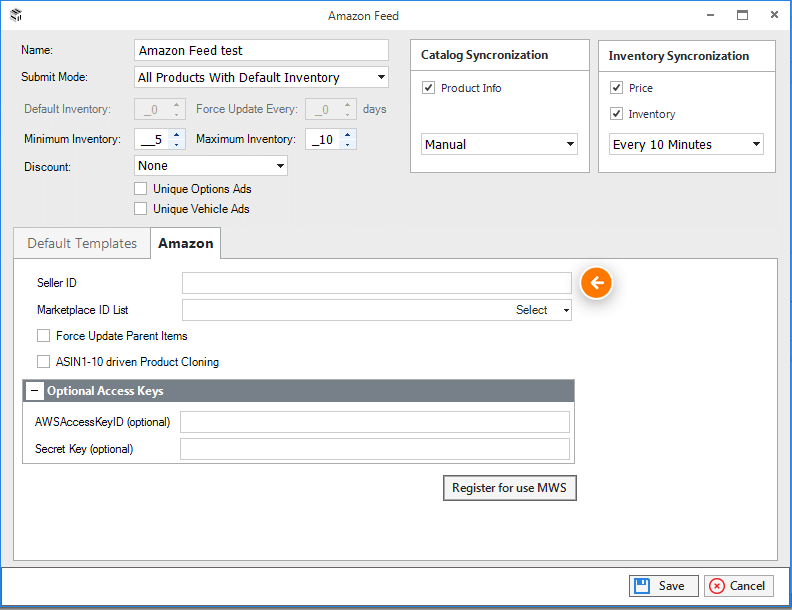Click the Cancel button

point(738,586)
